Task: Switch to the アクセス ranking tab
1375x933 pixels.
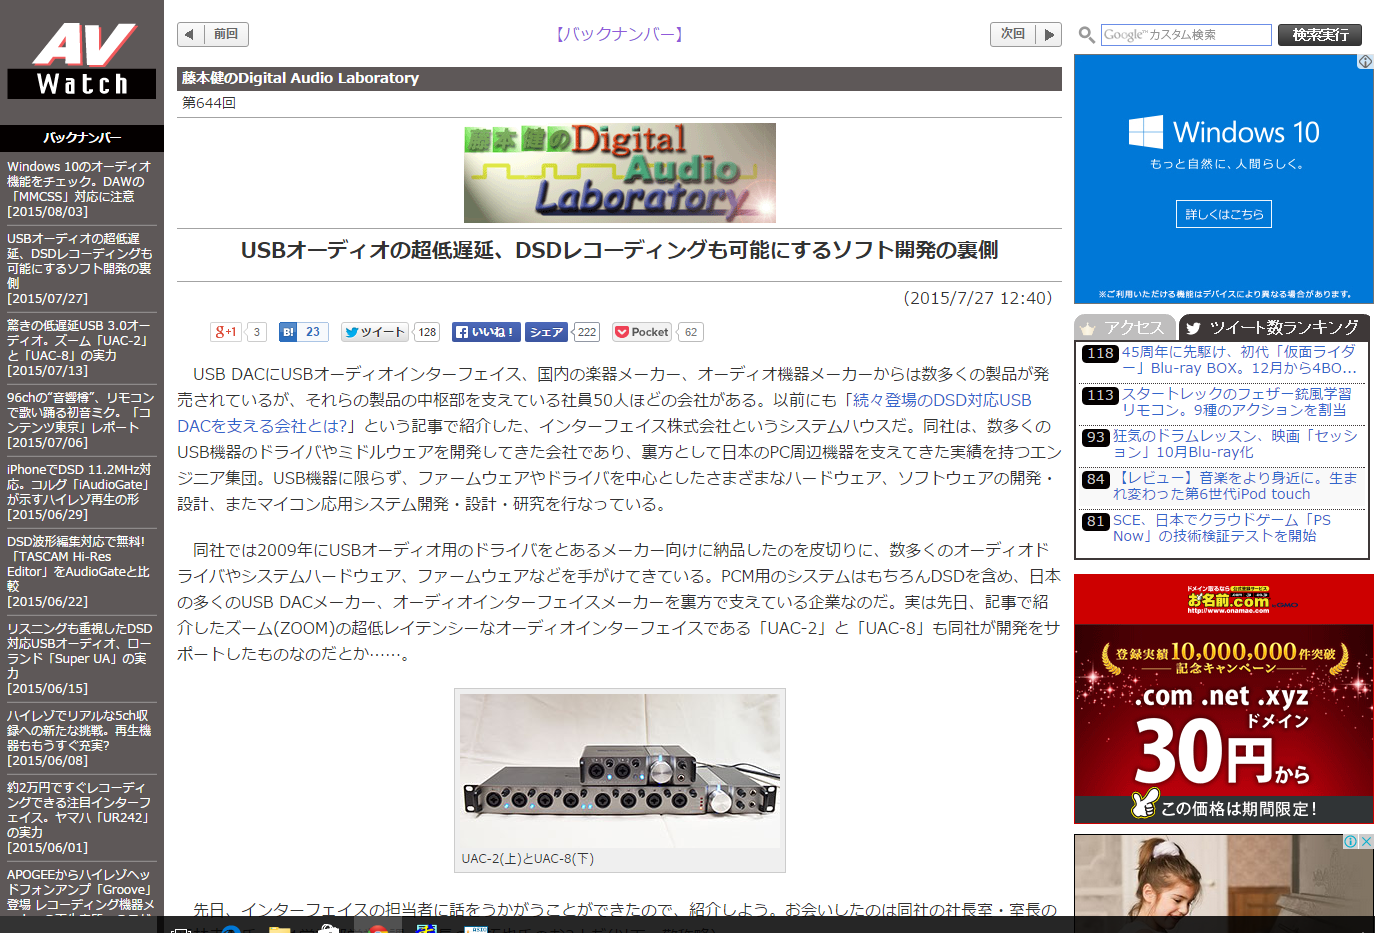Action: (1125, 327)
